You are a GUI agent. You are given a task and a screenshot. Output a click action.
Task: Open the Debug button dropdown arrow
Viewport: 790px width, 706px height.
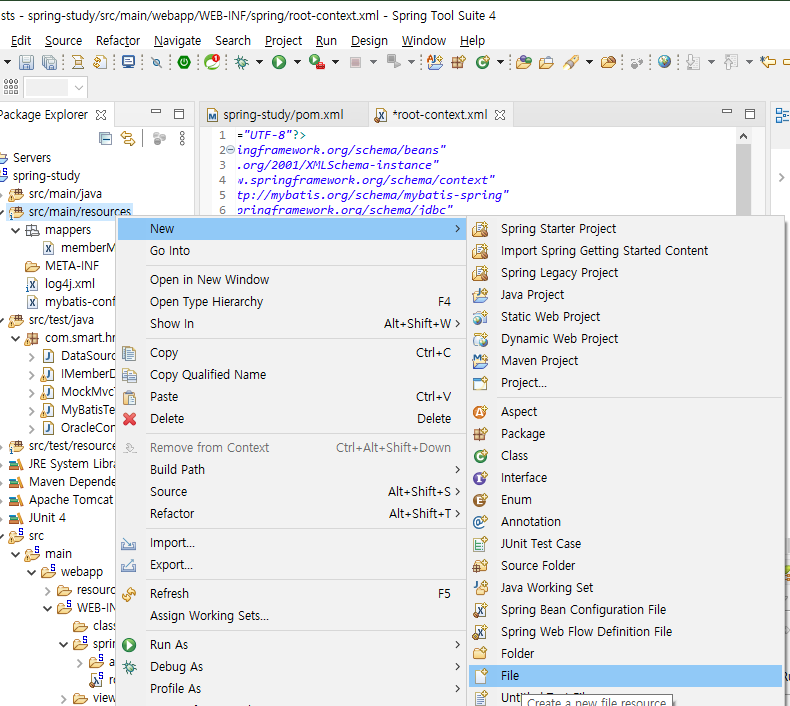coord(259,62)
